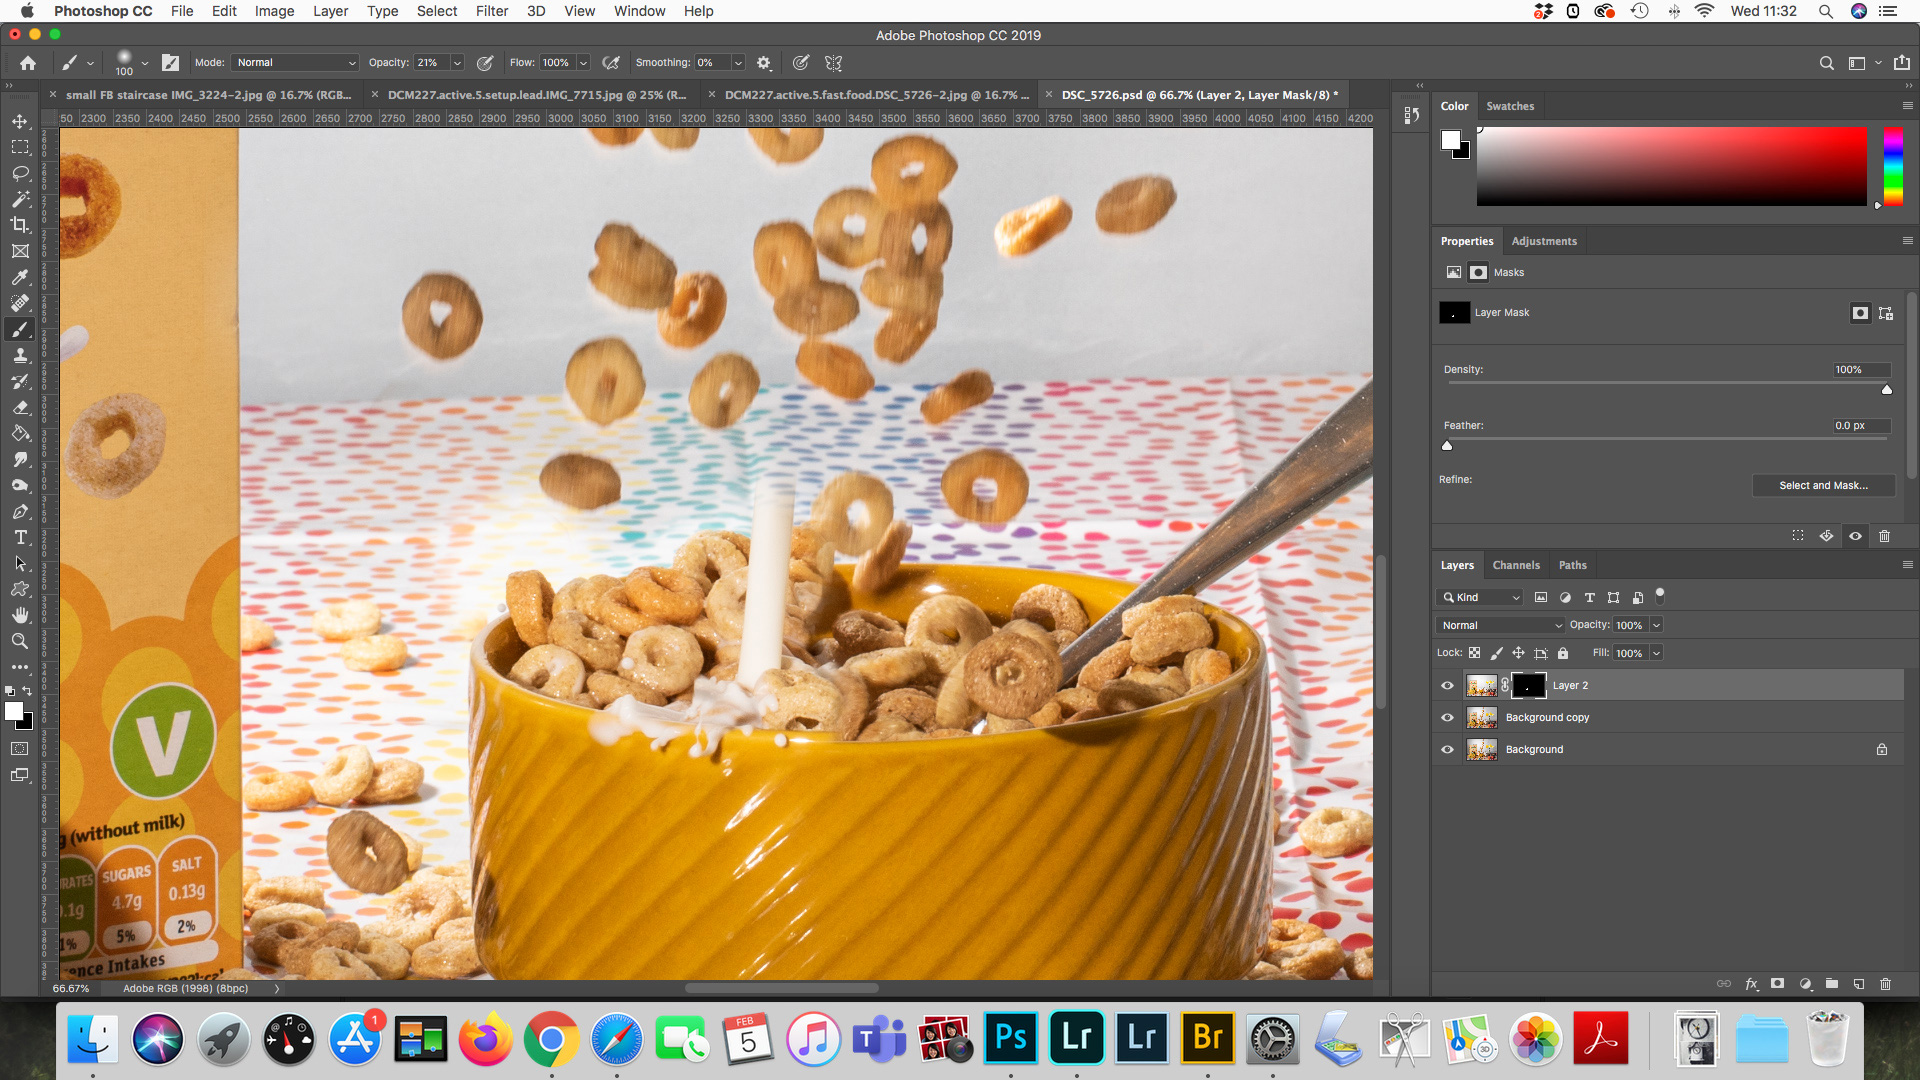Expand the layer Kind filter dropdown
This screenshot has width=1920, height=1080.
click(1481, 598)
